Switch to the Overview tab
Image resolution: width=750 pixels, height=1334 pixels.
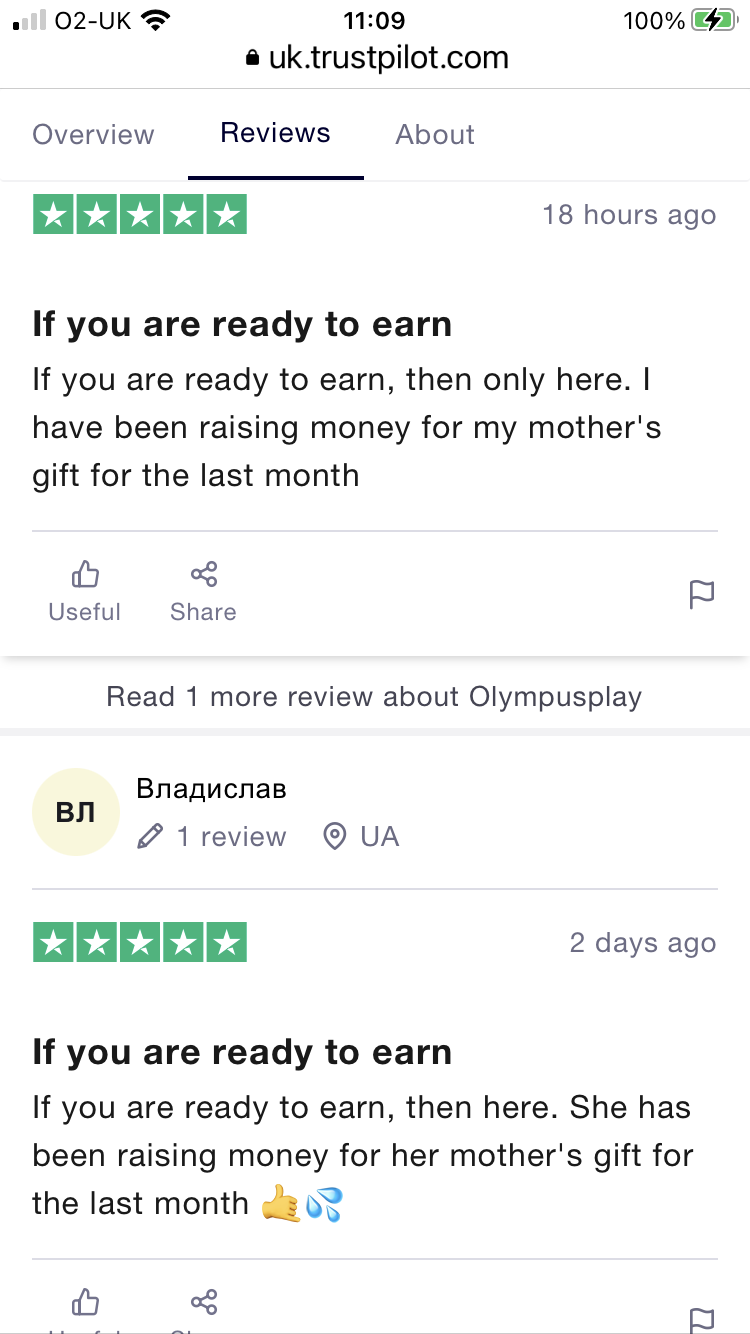click(x=93, y=135)
